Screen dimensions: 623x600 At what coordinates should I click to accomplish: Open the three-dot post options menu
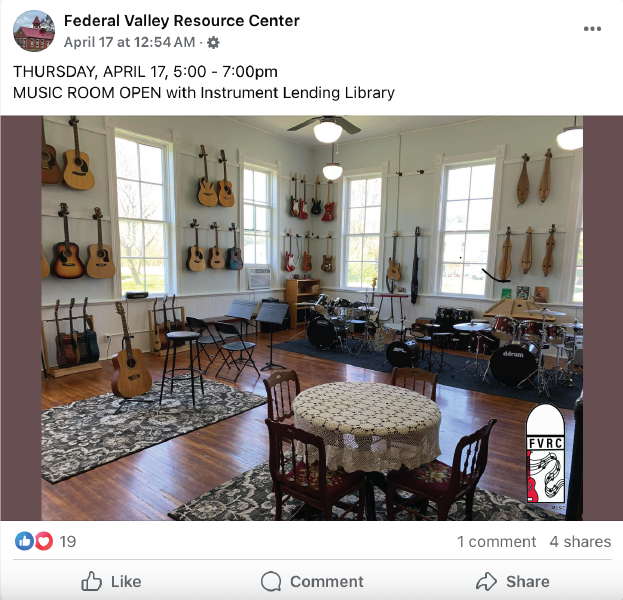[x=592, y=29]
